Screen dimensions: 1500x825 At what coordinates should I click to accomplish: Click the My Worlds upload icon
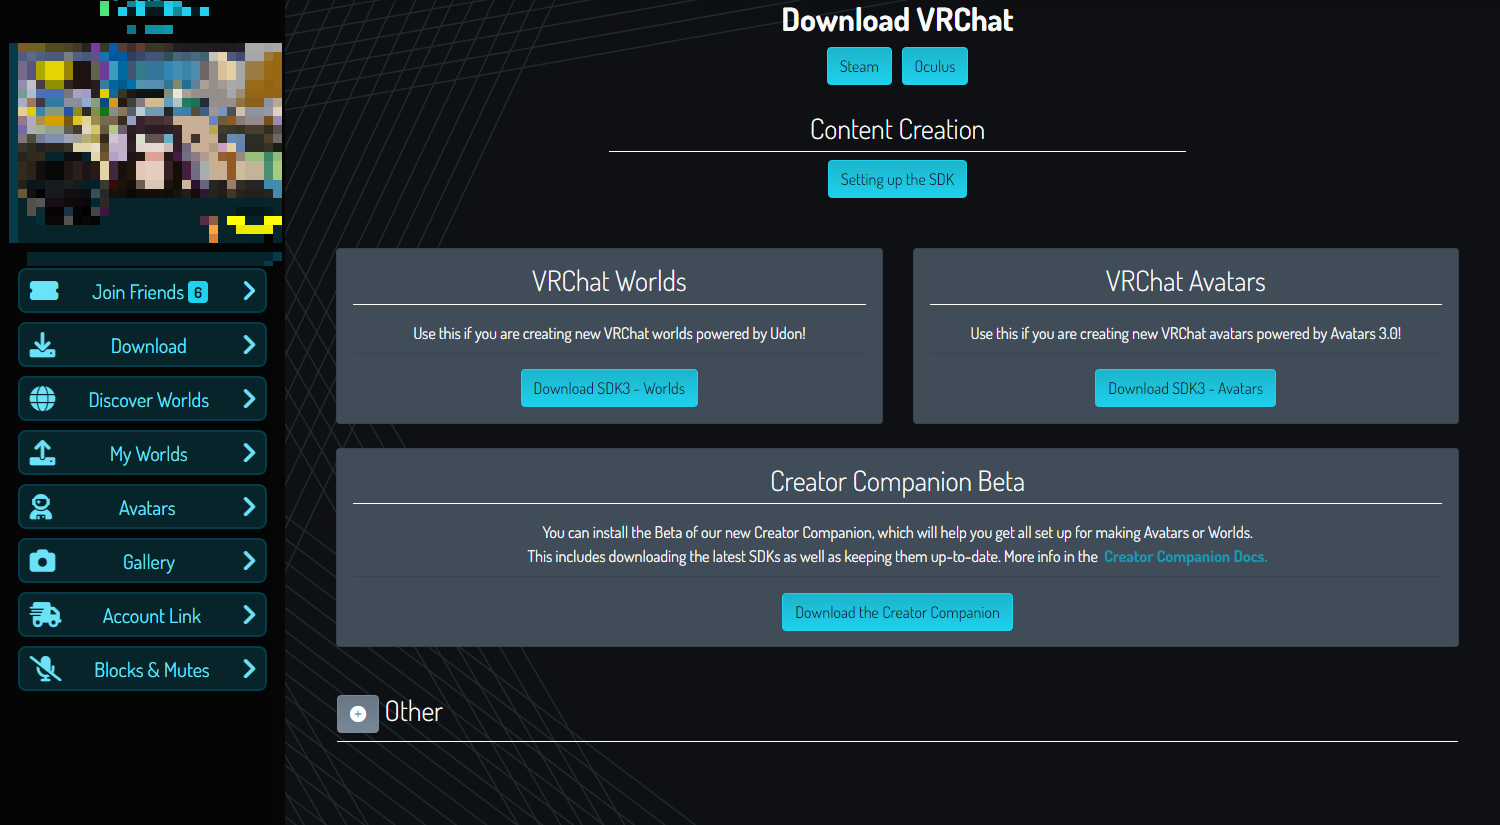[x=43, y=453]
